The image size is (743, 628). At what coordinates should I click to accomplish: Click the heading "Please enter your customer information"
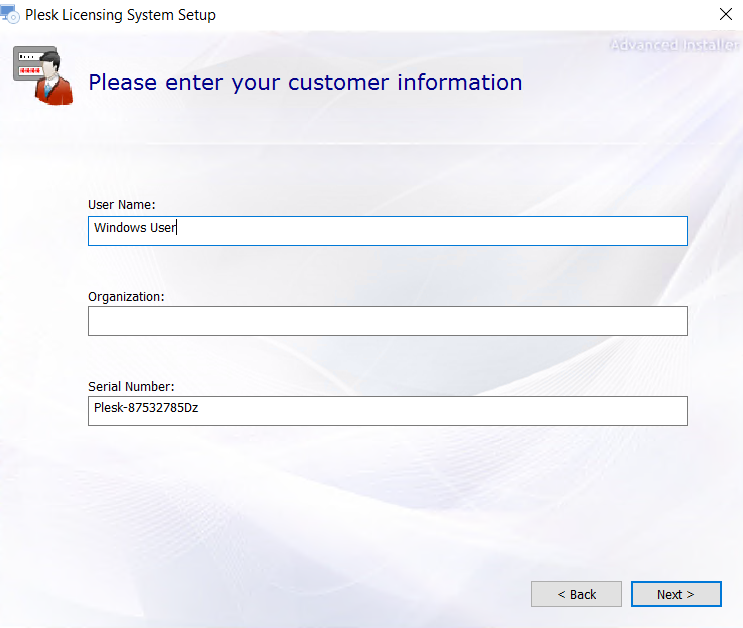(x=306, y=83)
